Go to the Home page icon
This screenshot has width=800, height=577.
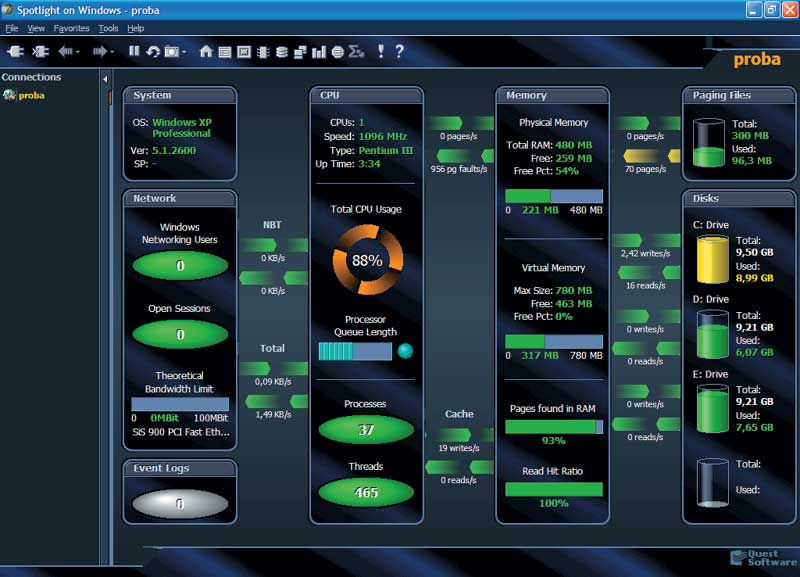point(206,51)
